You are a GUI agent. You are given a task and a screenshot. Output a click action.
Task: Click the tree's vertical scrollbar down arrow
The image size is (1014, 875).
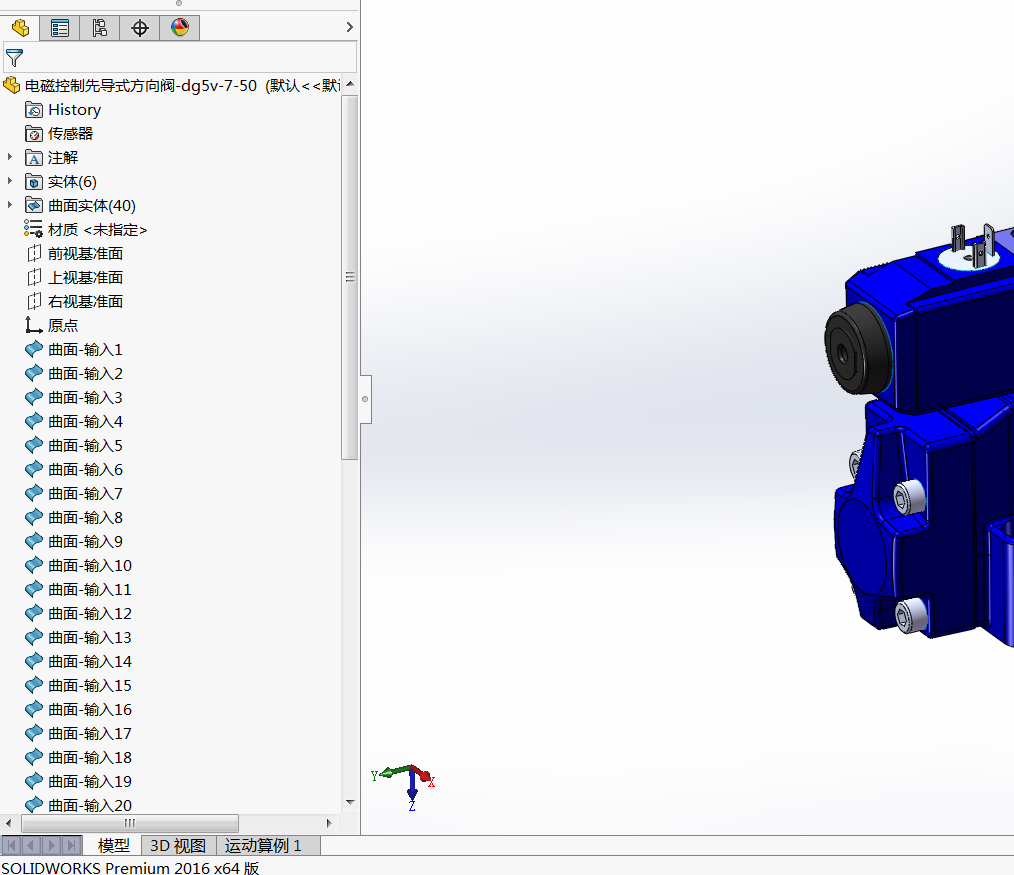(350, 802)
